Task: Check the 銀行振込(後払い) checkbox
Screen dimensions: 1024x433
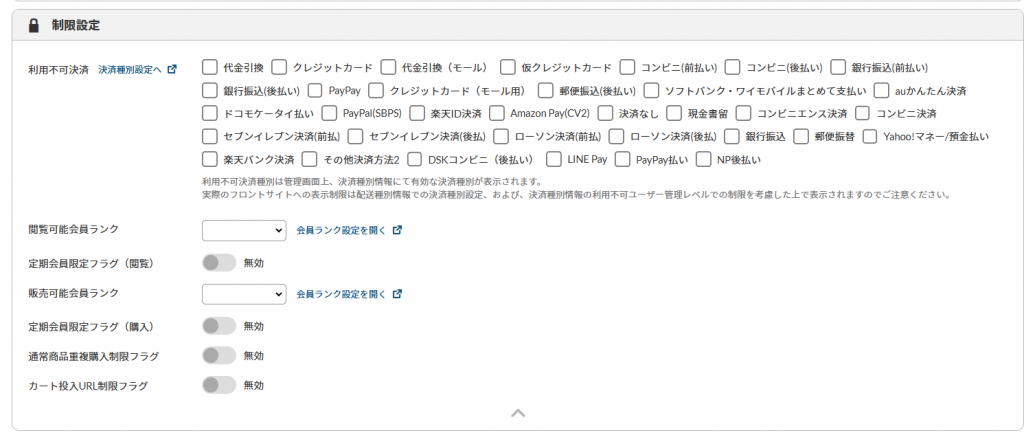Action: [x=209, y=90]
